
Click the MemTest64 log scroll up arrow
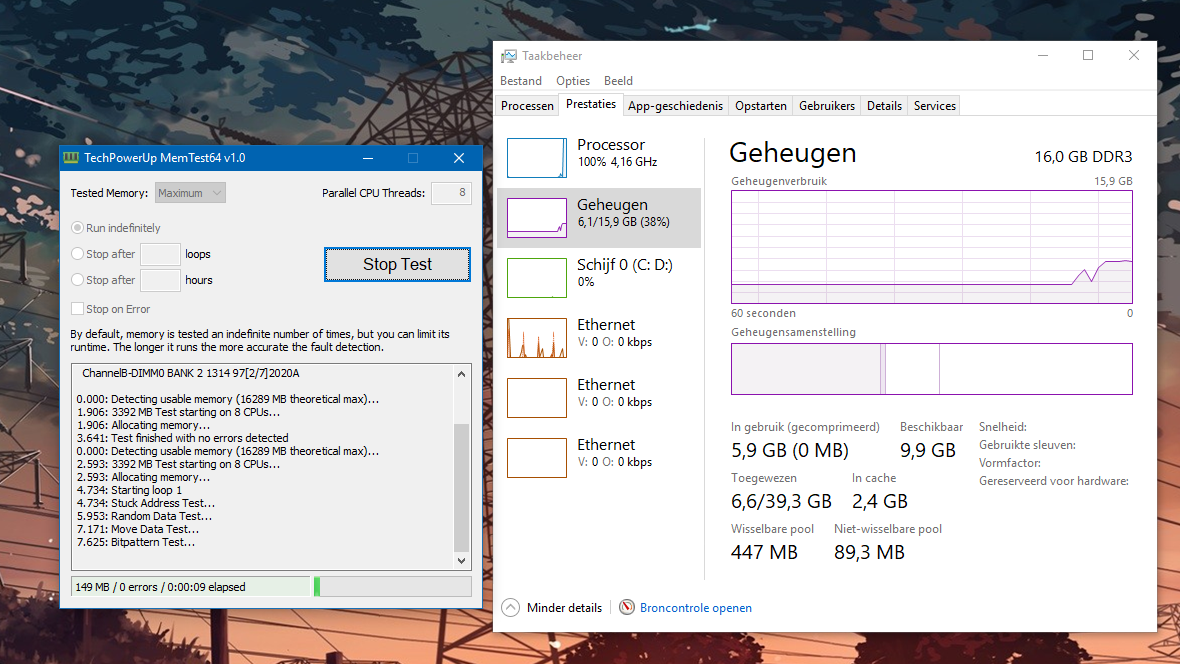point(461,374)
